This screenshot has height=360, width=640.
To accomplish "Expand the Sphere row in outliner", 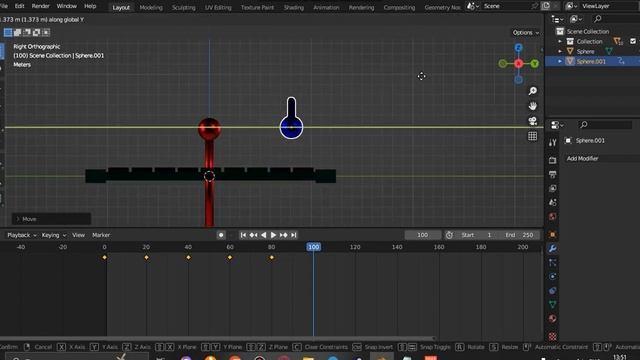I will point(560,51).
